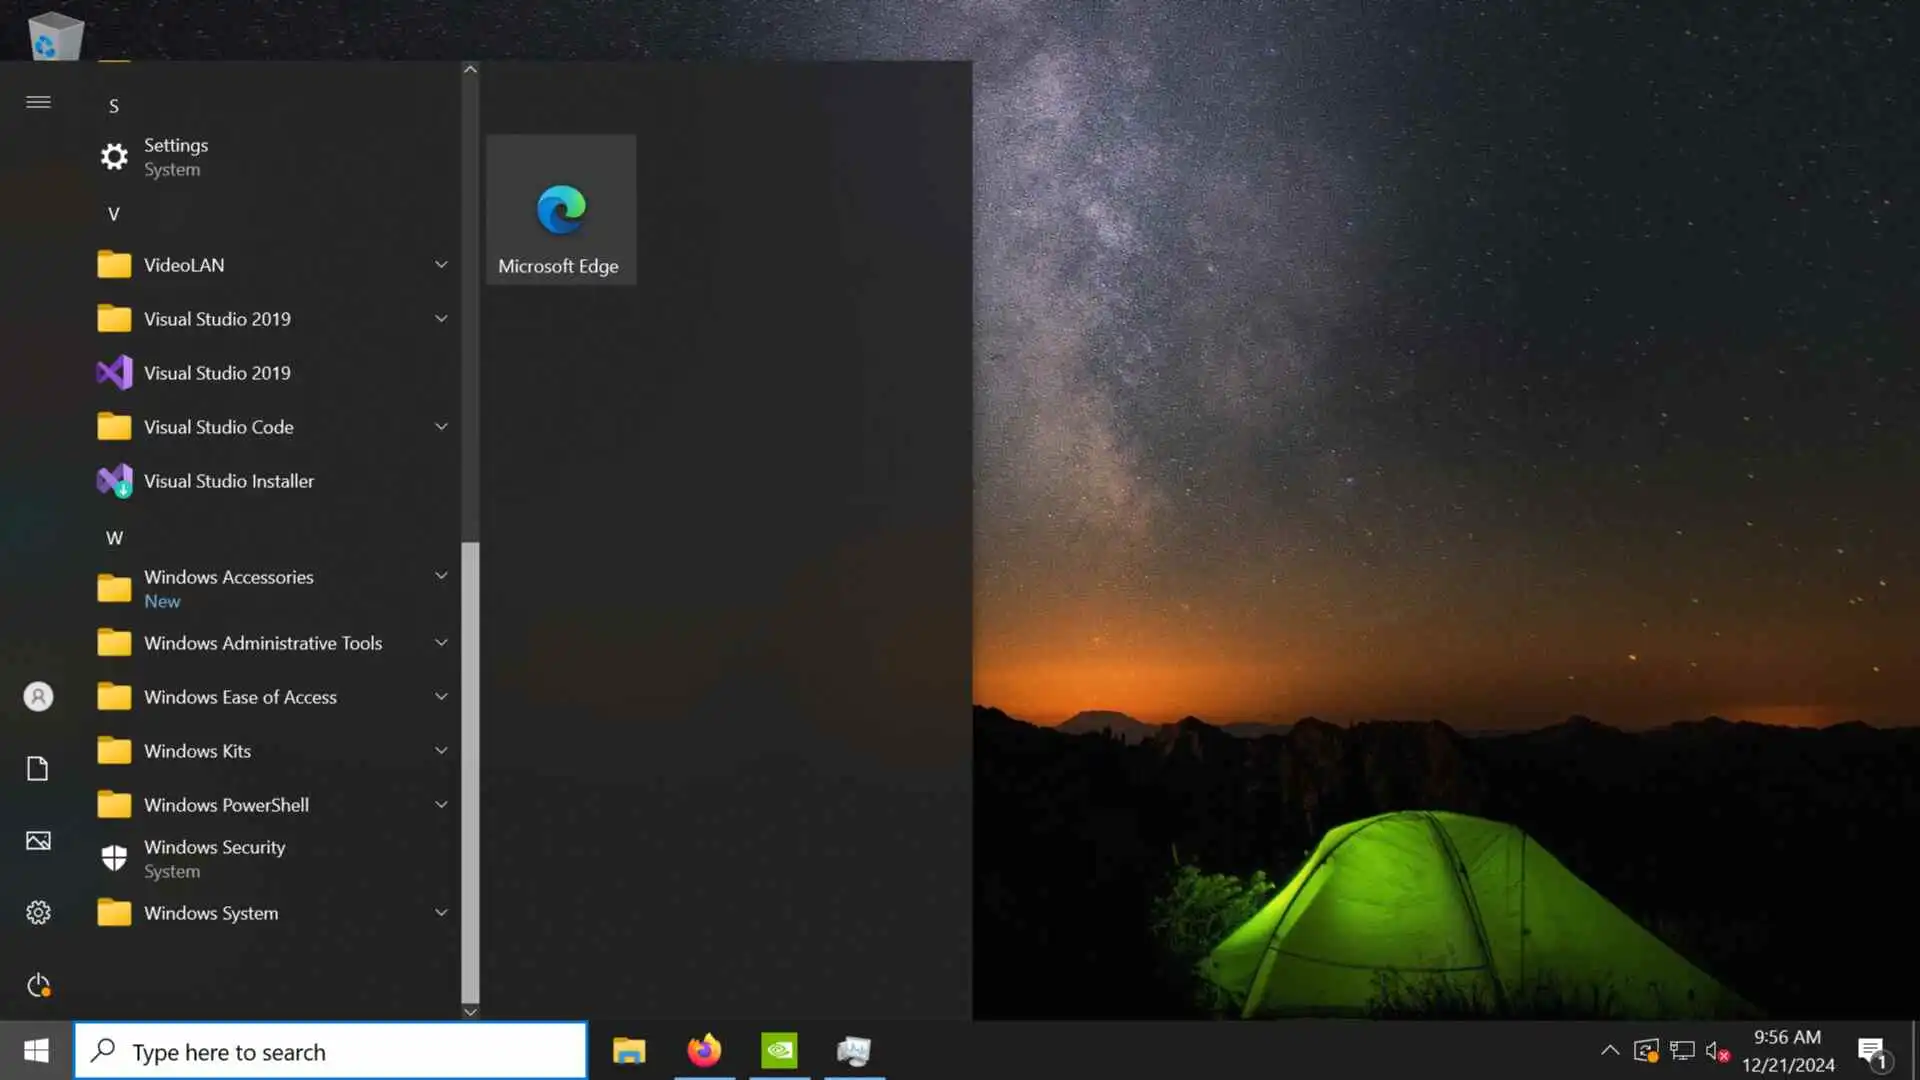Expand the VideoLAN folder
Viewport: 1920px width, 1080px height.
(x=441, y=265)
